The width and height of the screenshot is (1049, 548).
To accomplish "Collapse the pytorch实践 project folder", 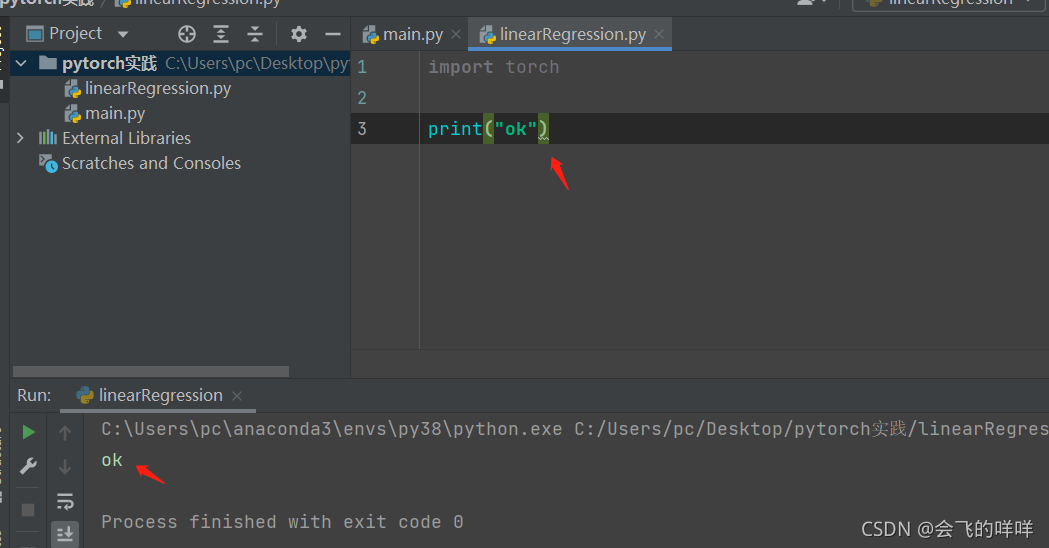I will (21, 64).
